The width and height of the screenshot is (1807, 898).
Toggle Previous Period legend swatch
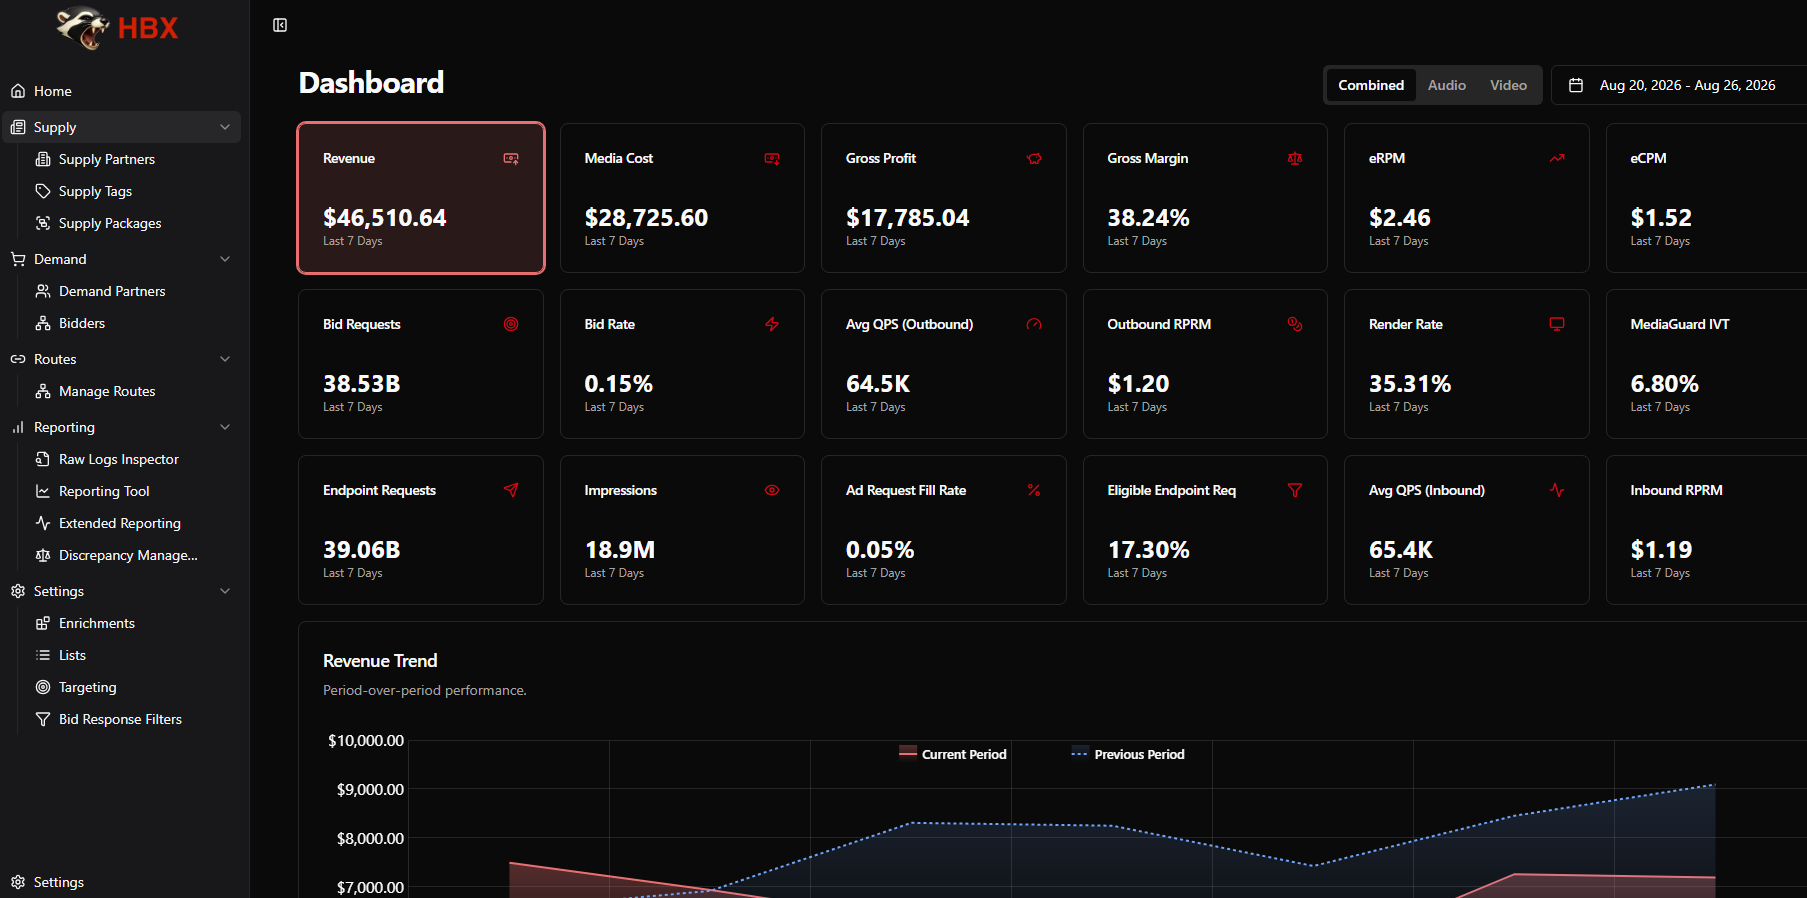tap(1080, 753)
